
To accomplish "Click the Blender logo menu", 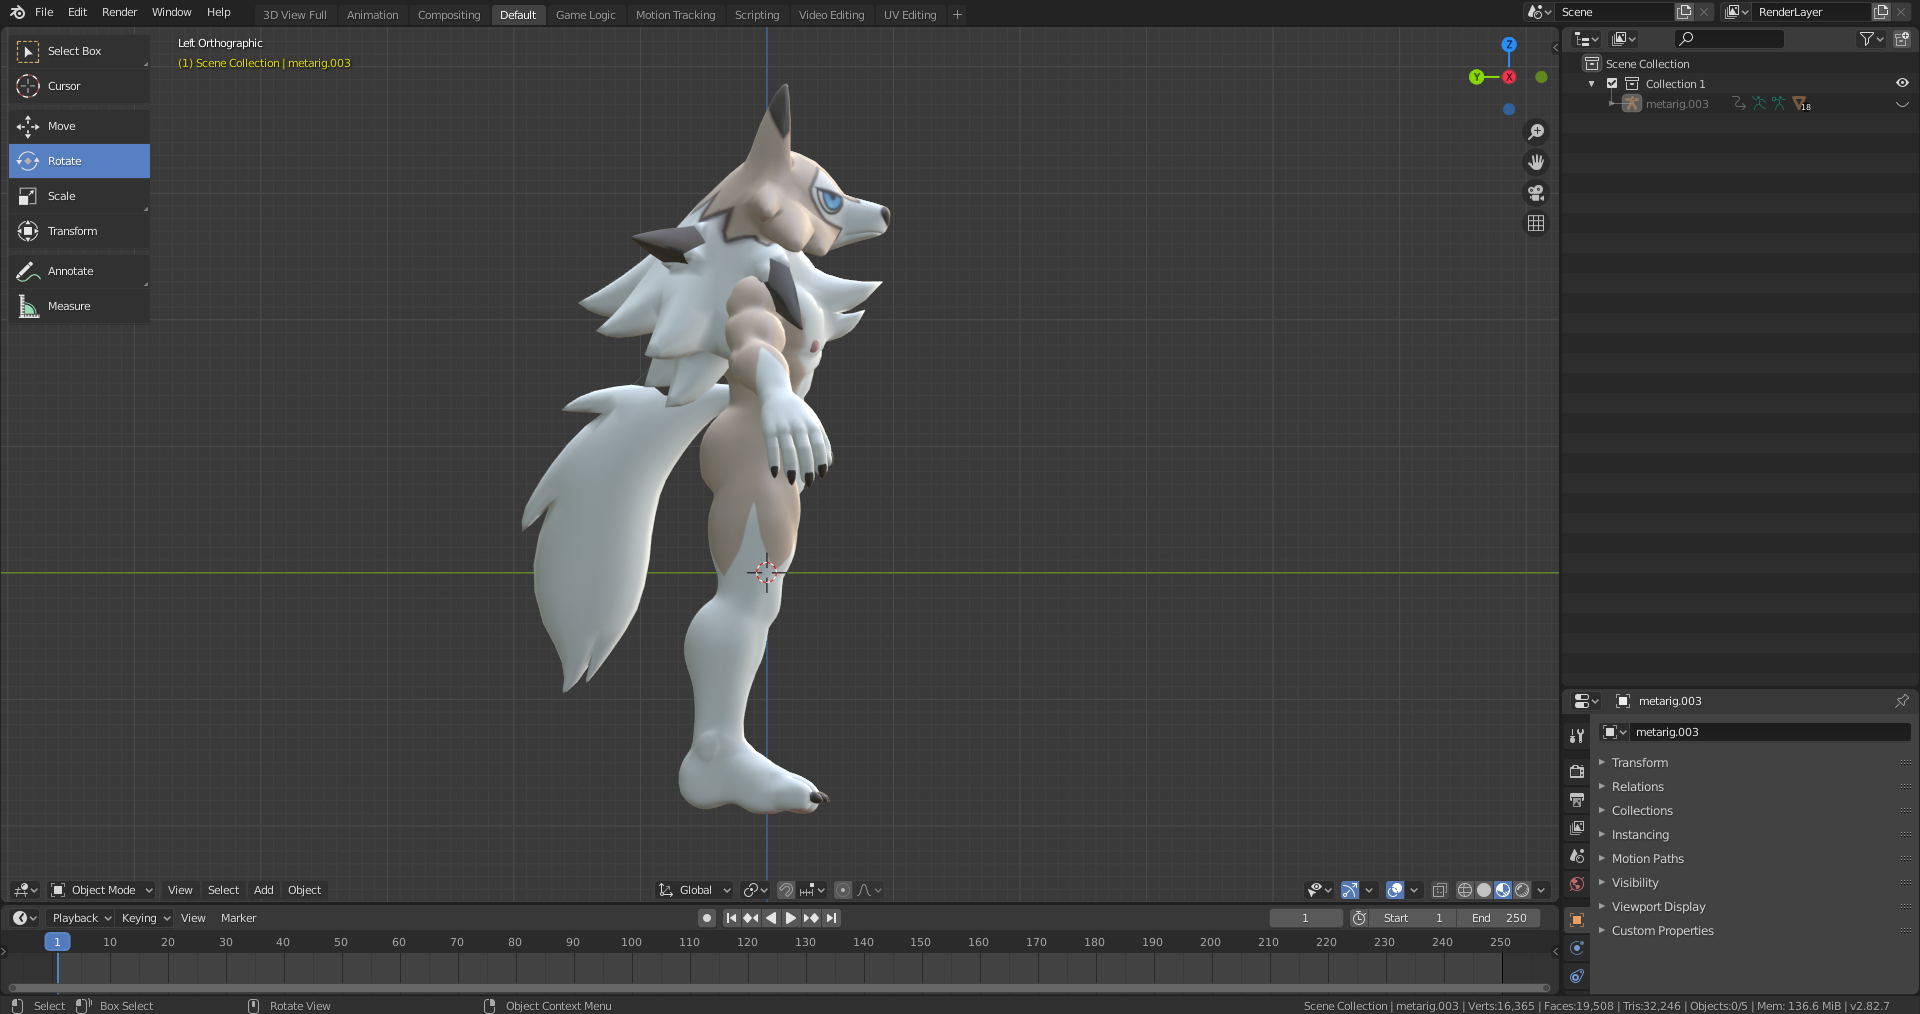I will point(17,12).
